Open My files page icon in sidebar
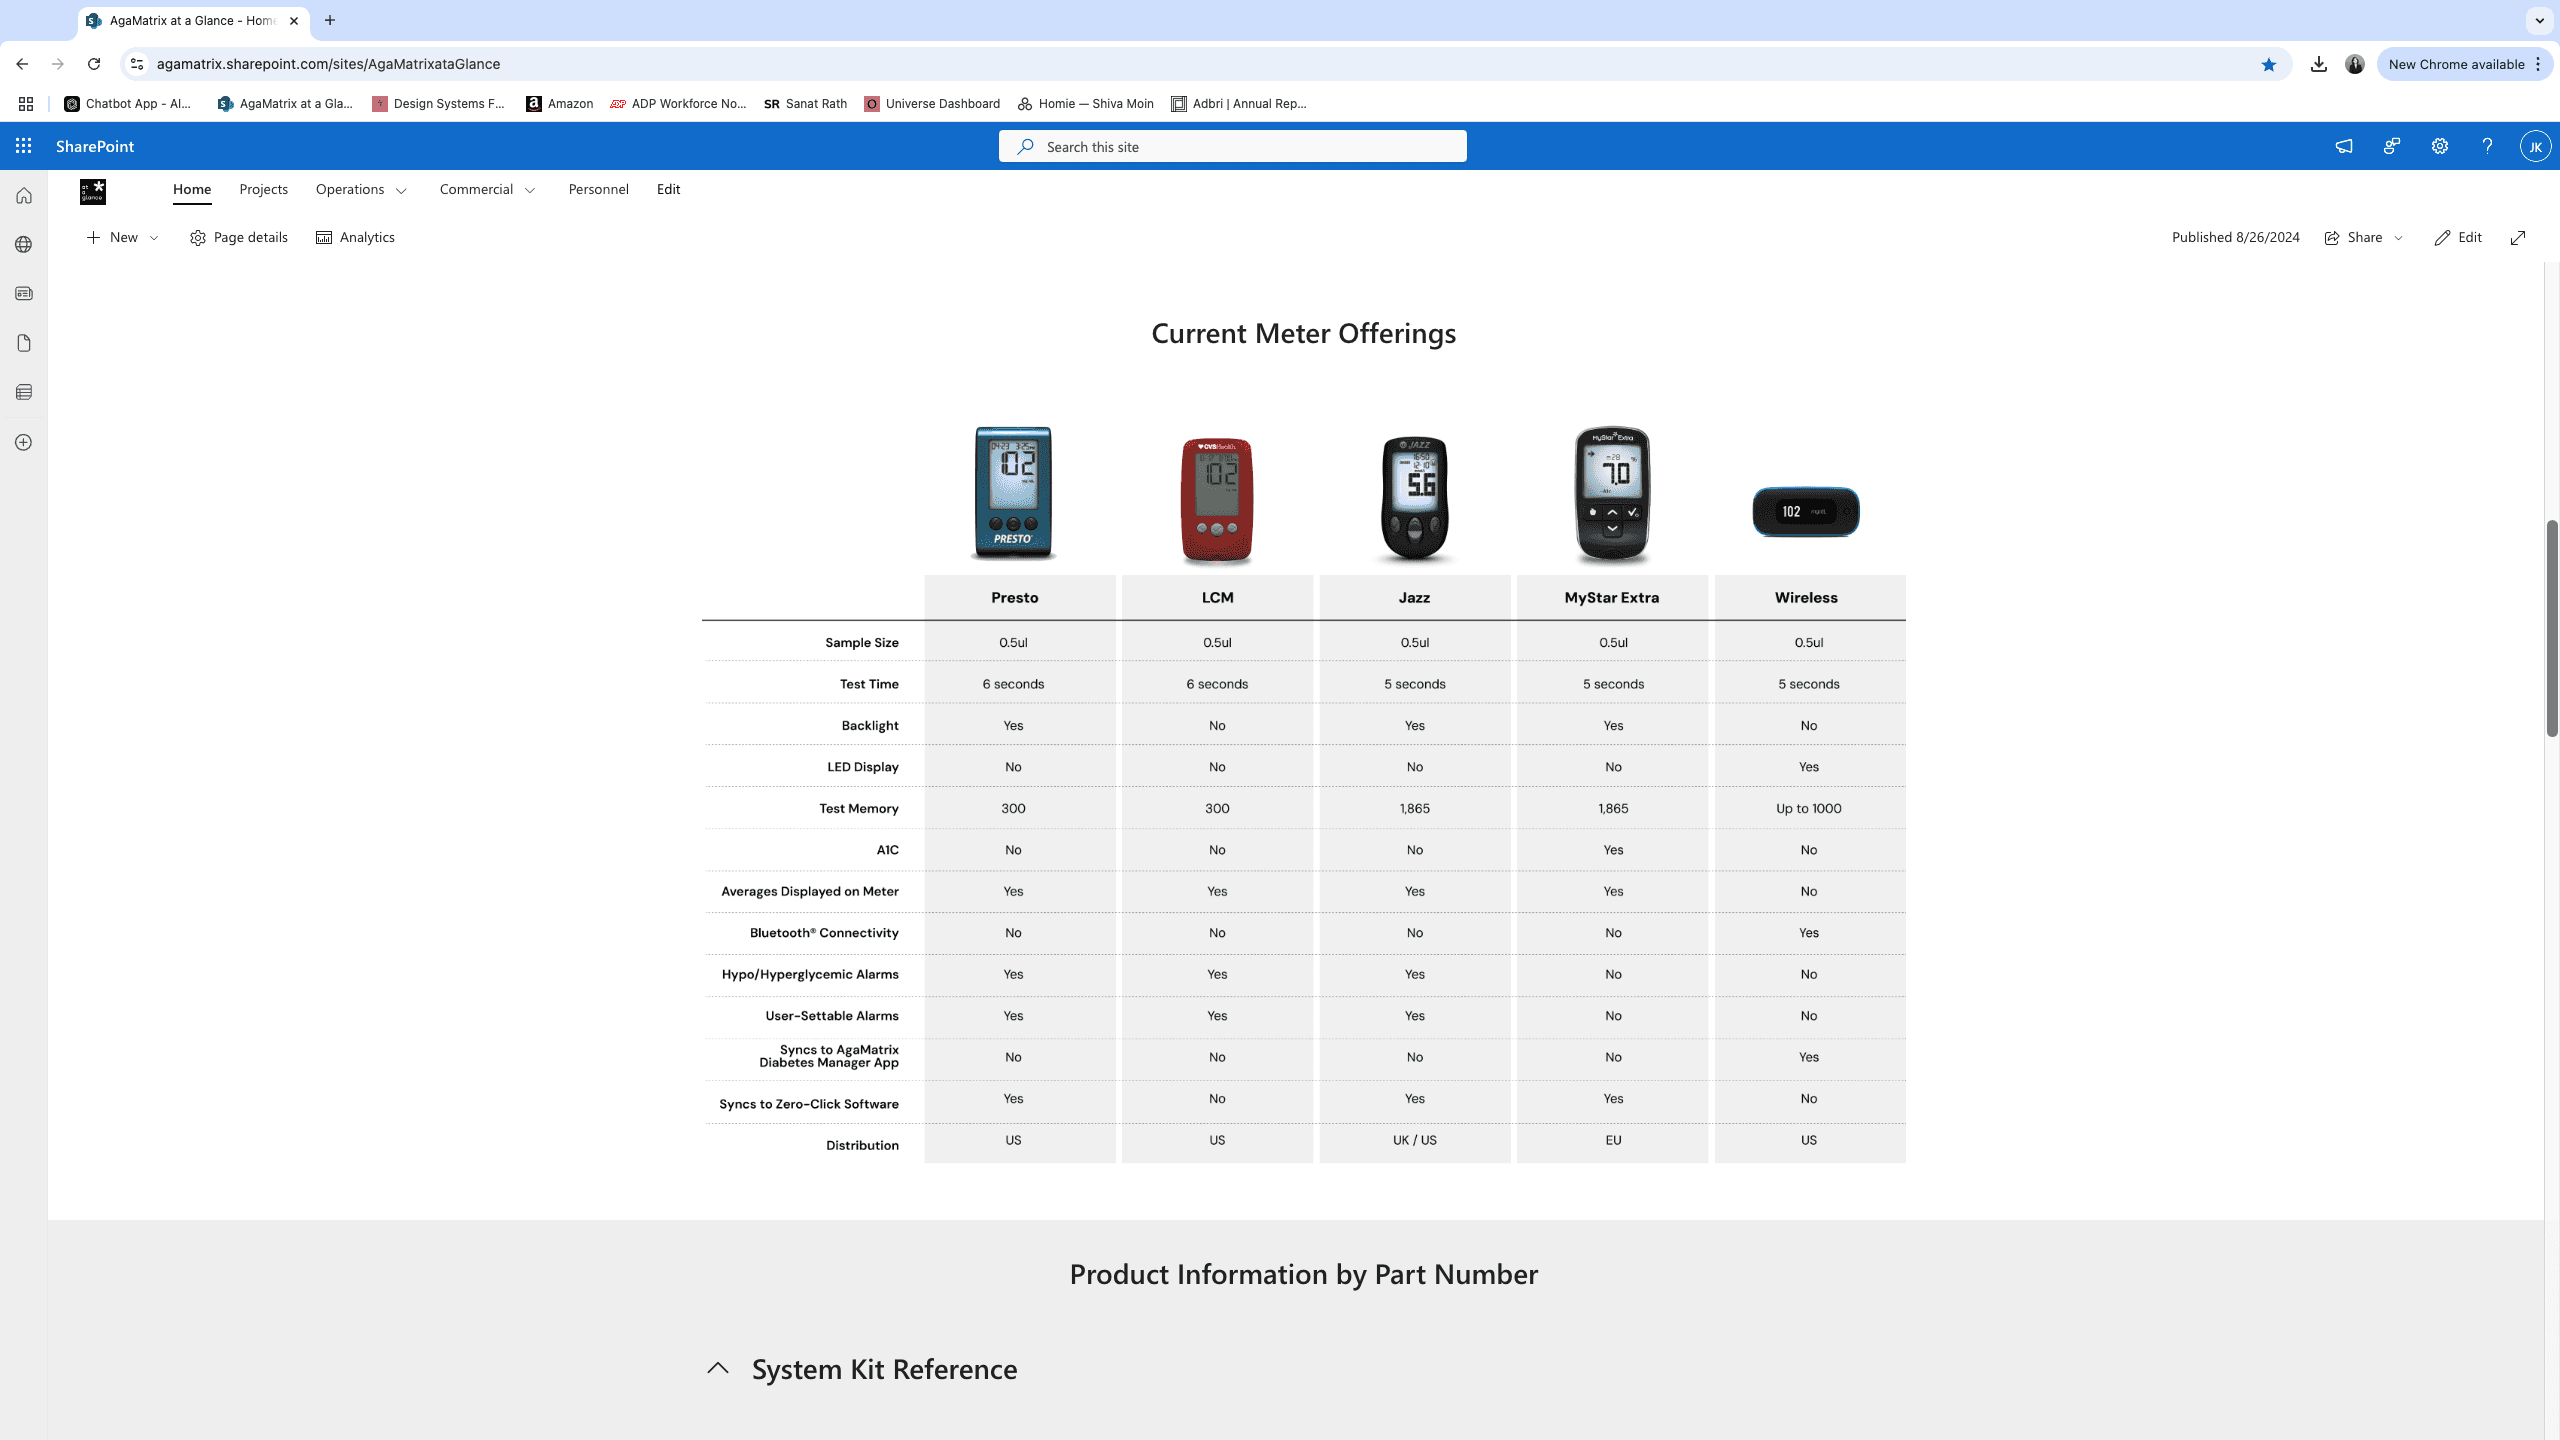The width and height of the screenshot is (2560, 1440). pos(24,343)
